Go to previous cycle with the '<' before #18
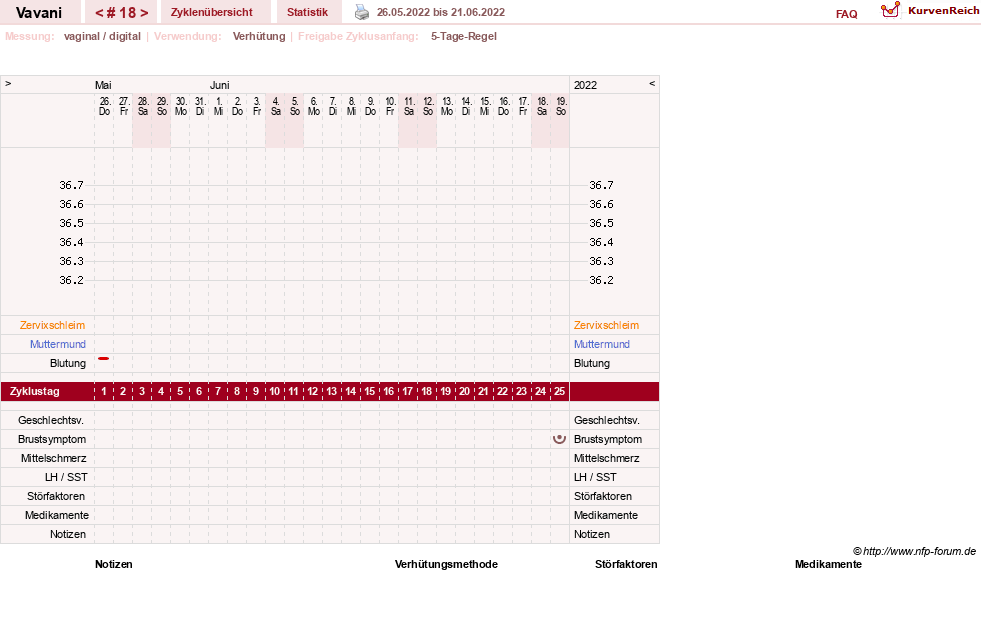The image size is (981, 623). pyautogui.click(x=99, y=13)
